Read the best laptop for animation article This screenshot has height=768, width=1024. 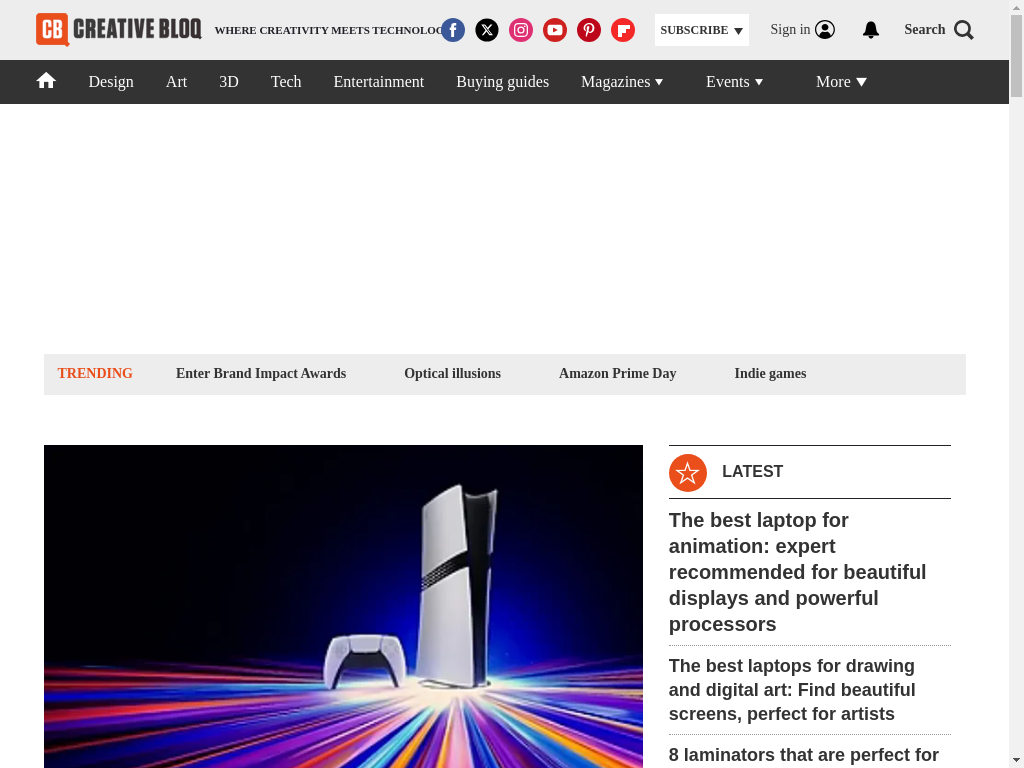797,572
